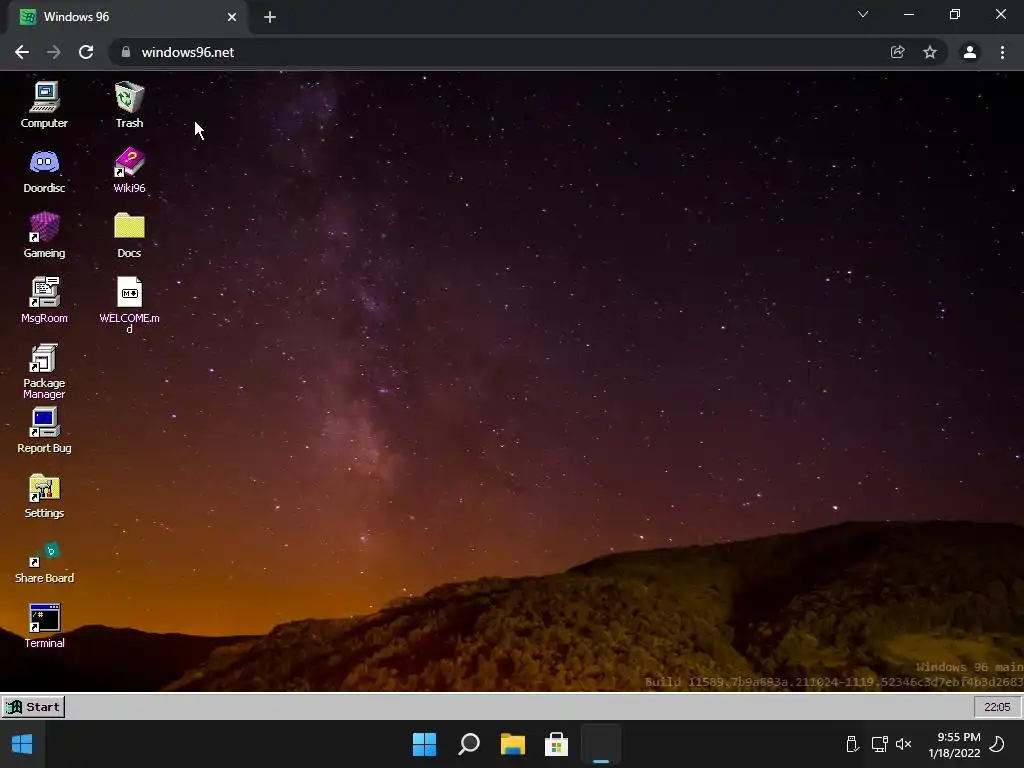Open a new browser tab

click(270, 17)
